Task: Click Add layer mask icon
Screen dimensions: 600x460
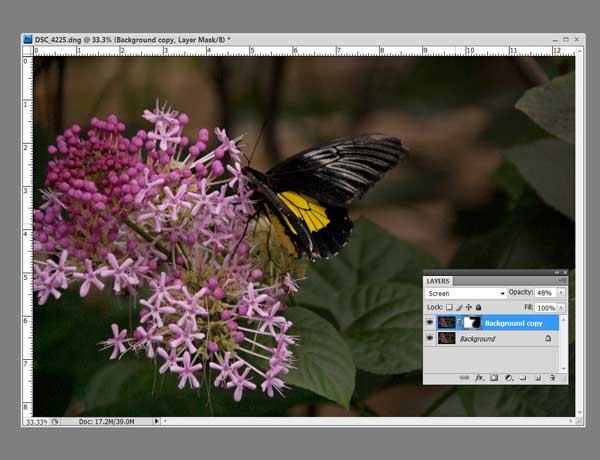Action: click(494, 378)
